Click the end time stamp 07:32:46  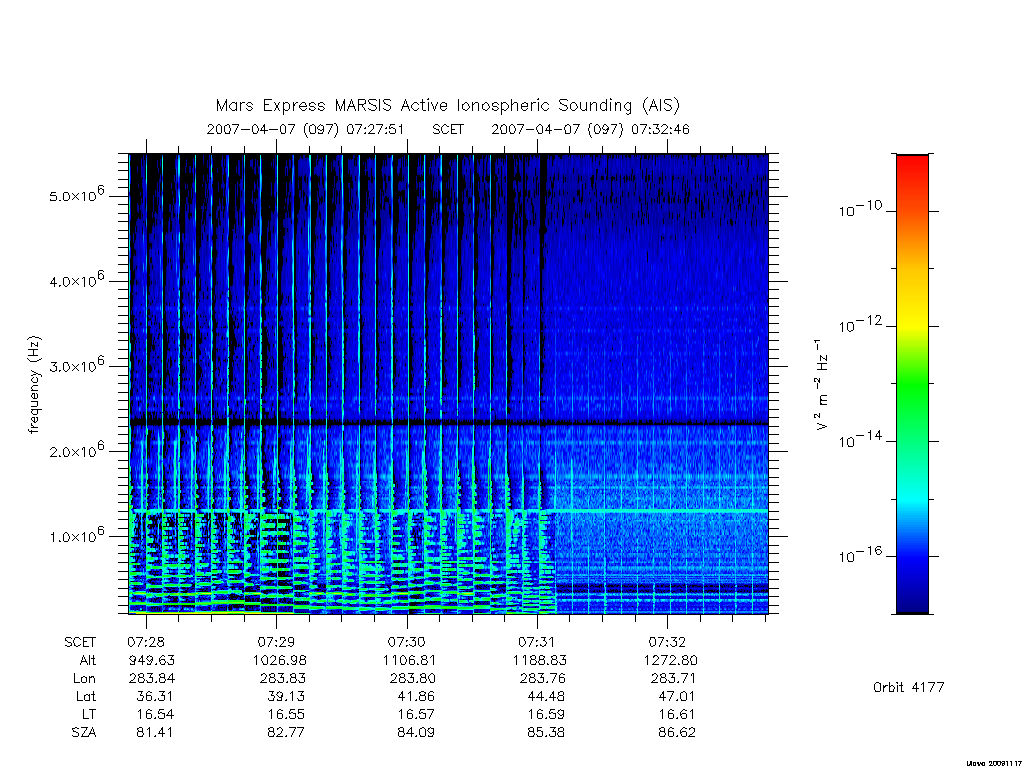[660, 129]
